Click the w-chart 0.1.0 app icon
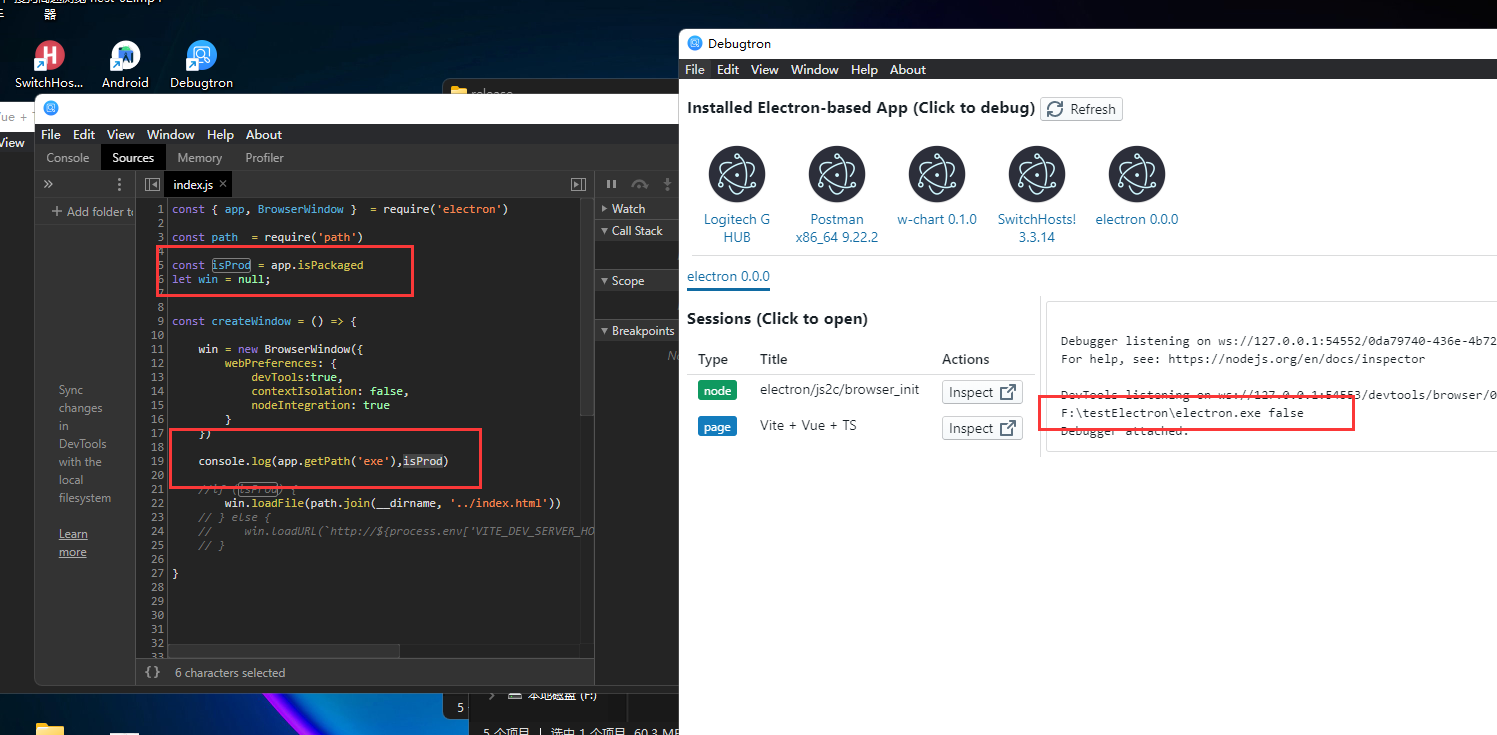The height and width of the screenshot is (735, 1497). [937, 174]
